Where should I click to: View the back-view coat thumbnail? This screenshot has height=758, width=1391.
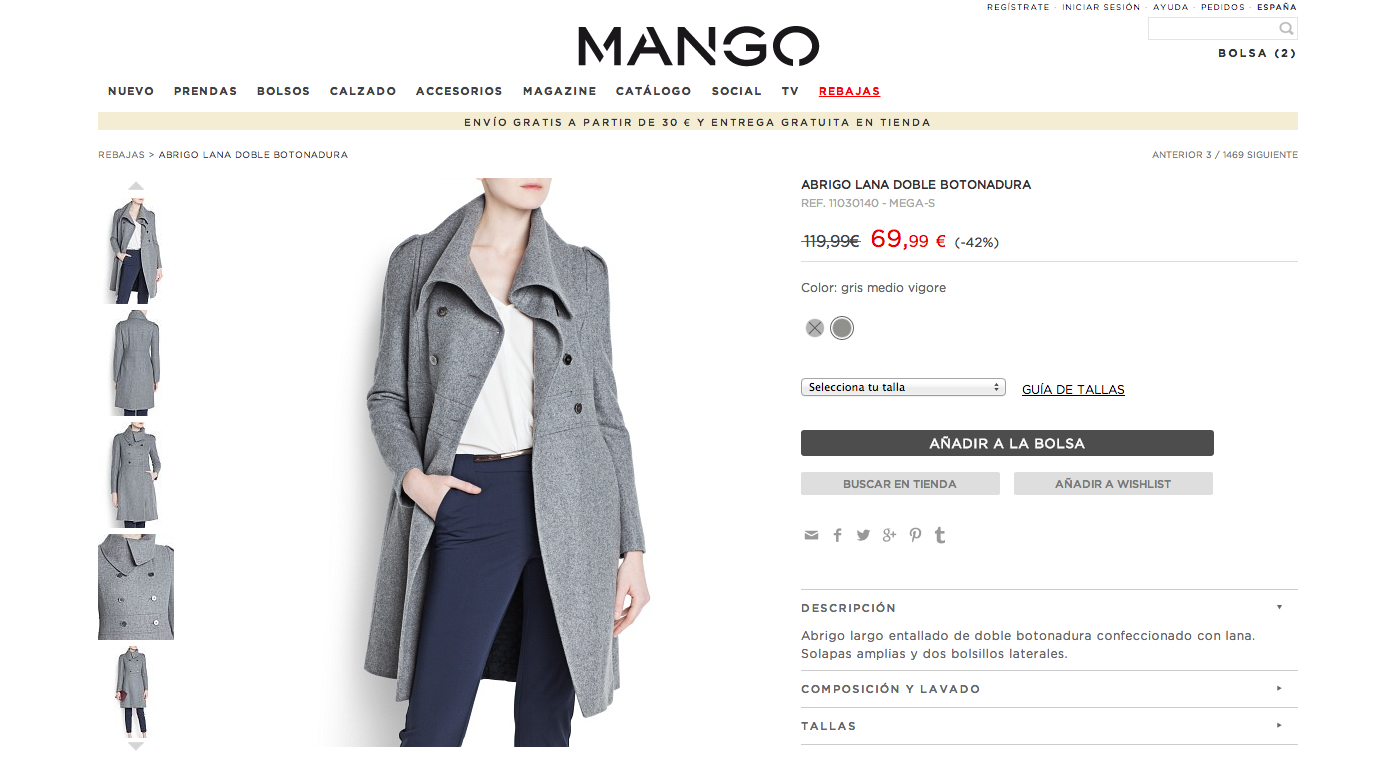pyautogui.click(x=135, y=362)
